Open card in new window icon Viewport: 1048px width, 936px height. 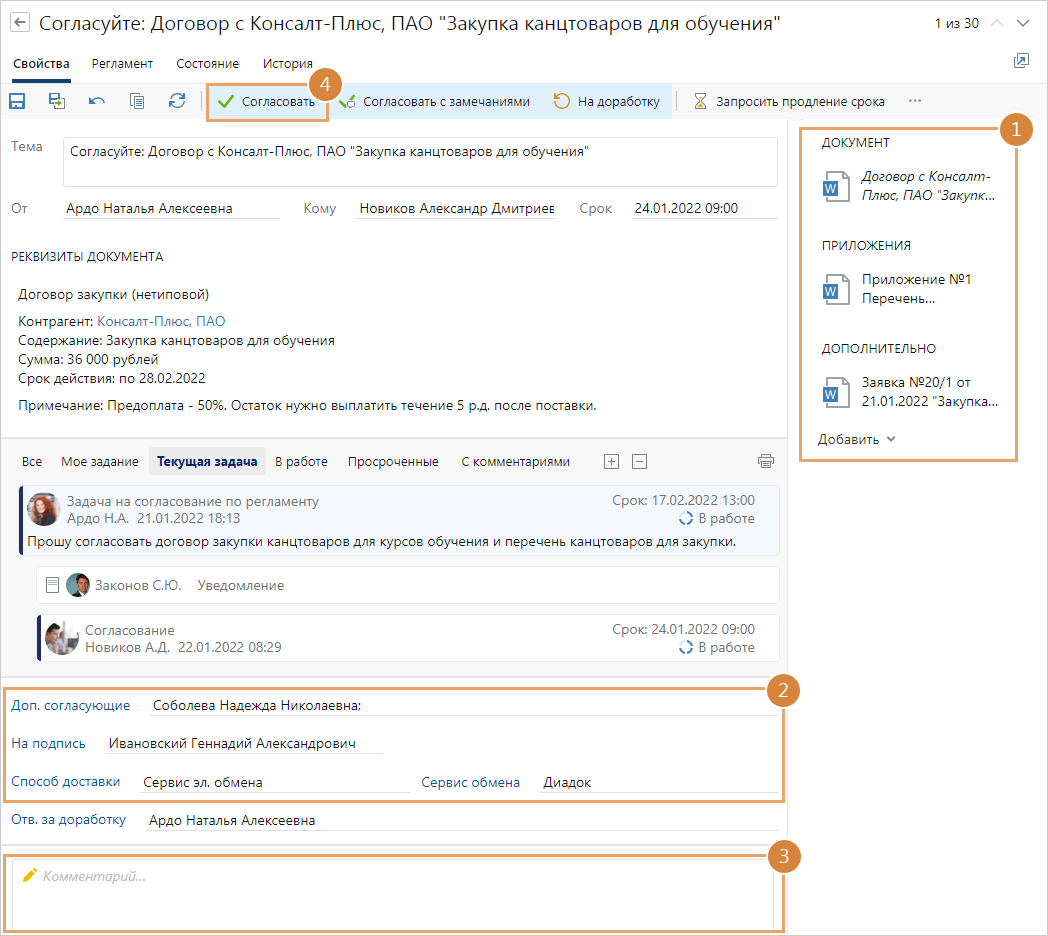[1021, 62]
